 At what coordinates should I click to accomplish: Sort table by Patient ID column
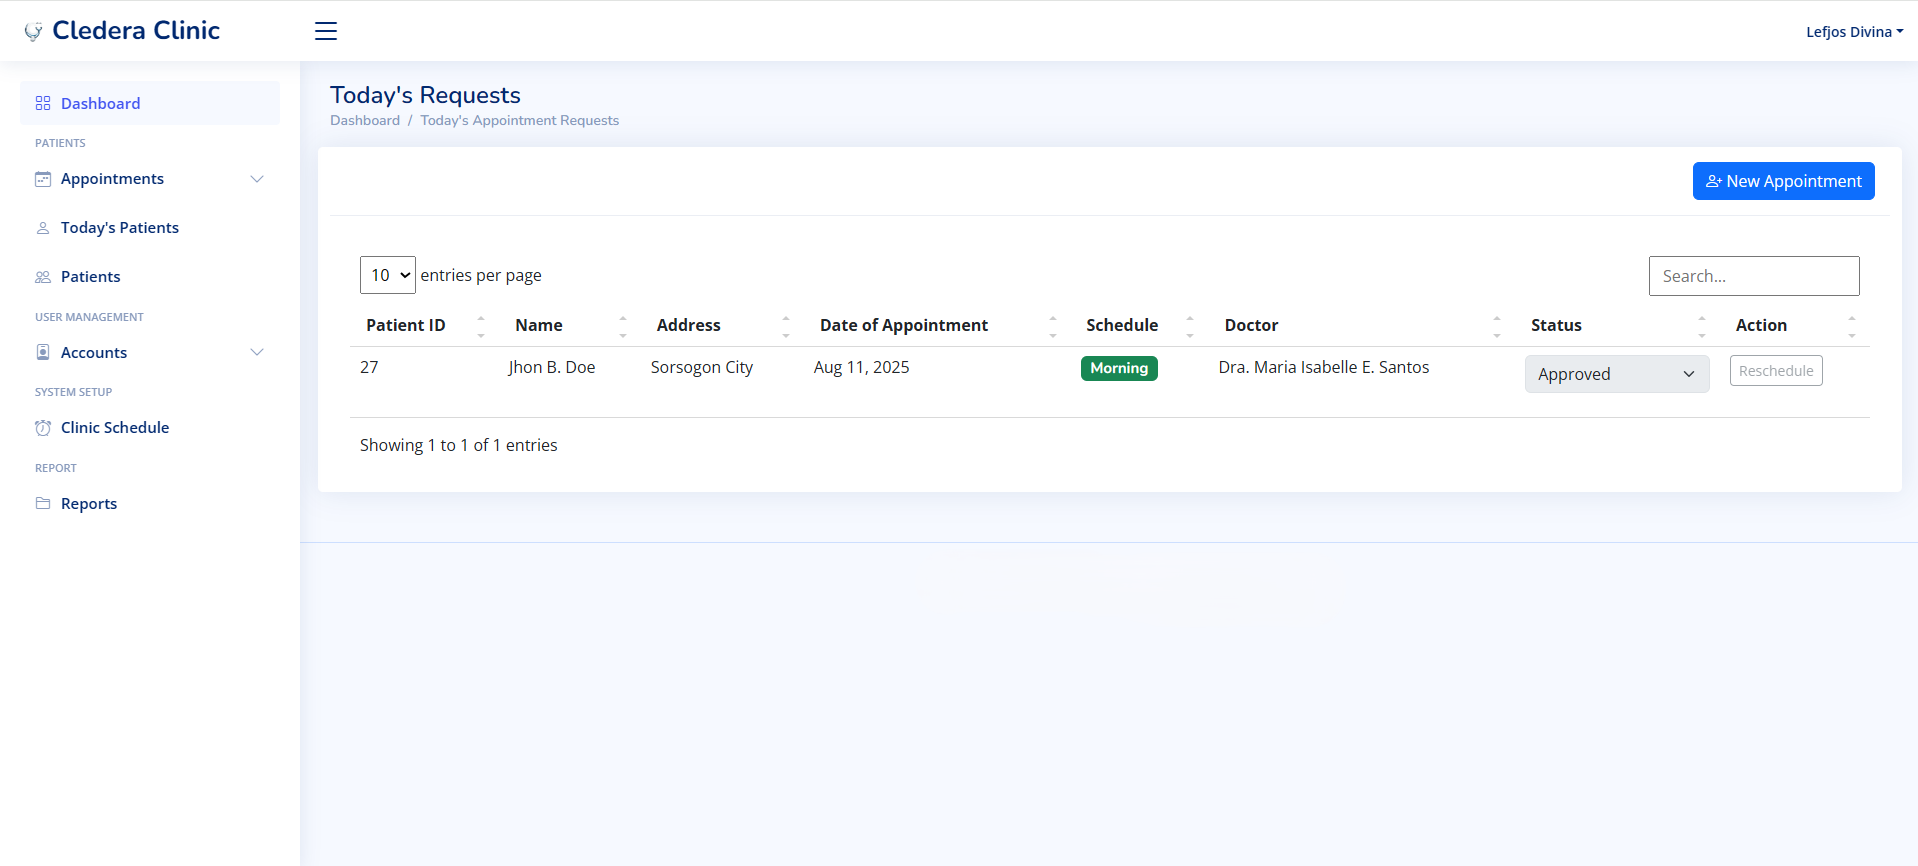pos(406,325)
